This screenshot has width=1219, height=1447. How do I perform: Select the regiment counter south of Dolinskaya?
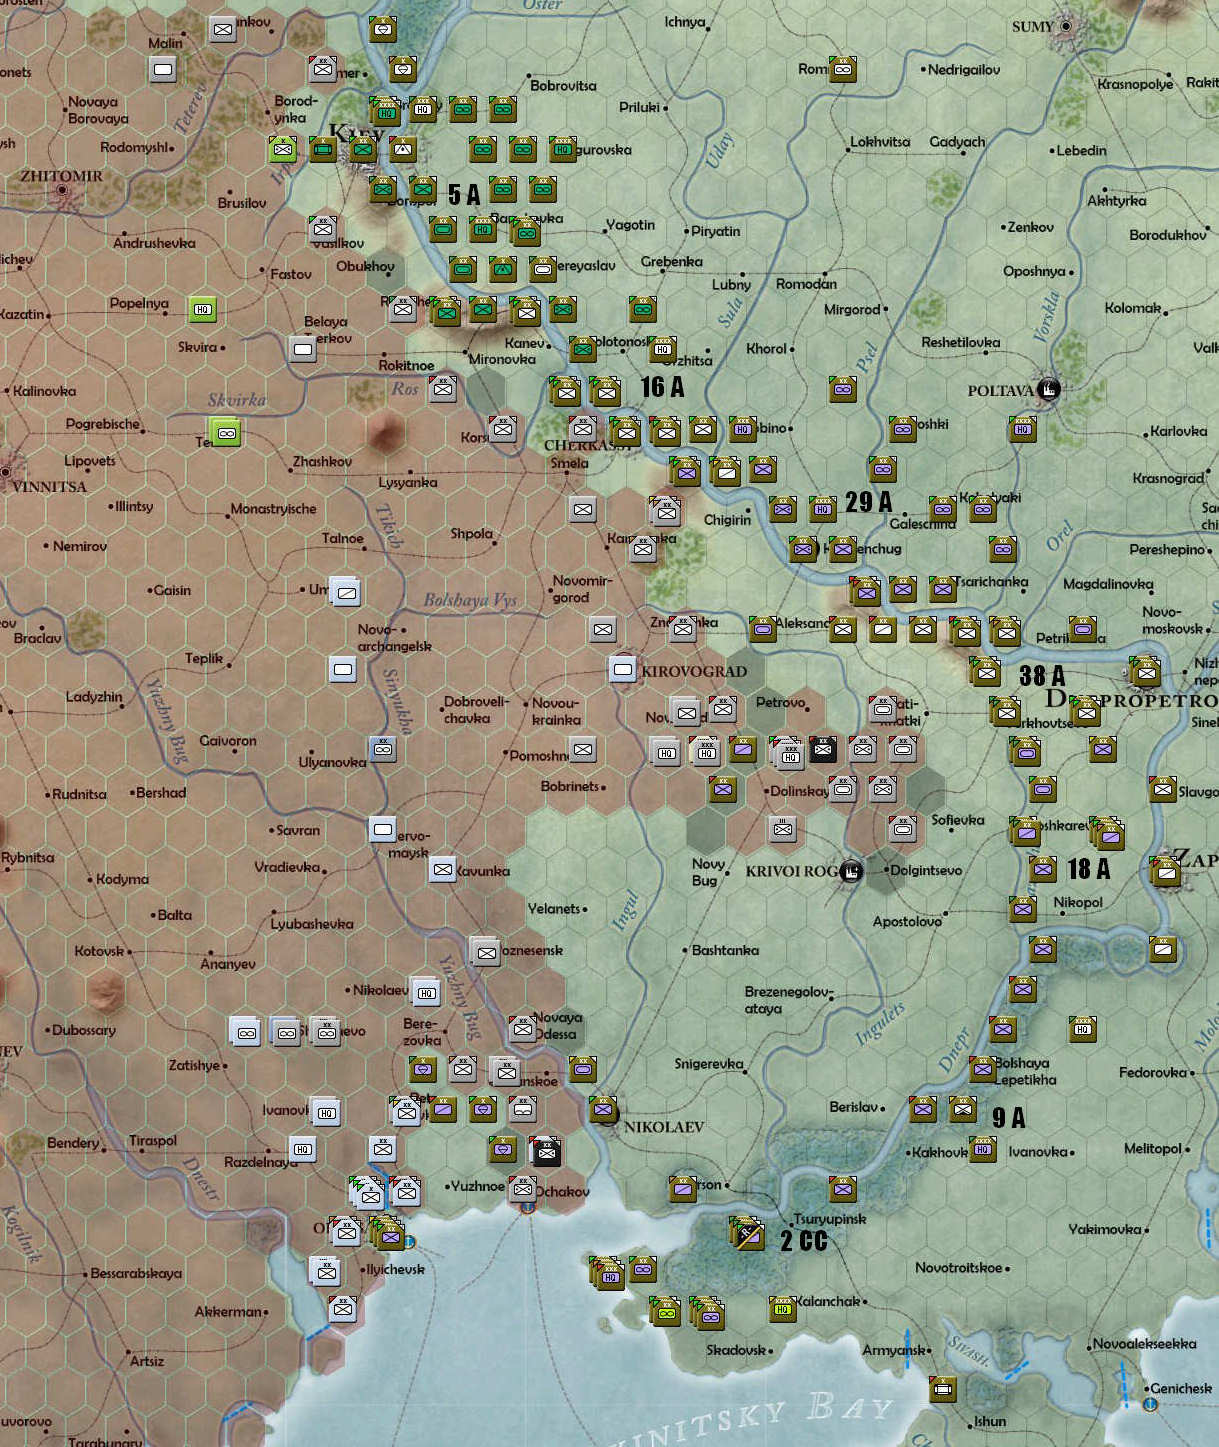coord(783,828)
